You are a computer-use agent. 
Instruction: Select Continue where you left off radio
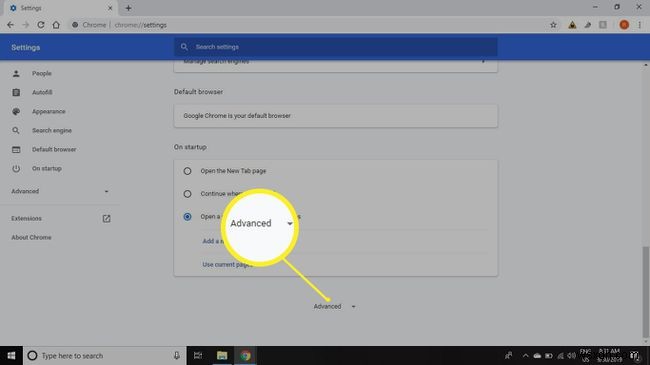[187, 194]
